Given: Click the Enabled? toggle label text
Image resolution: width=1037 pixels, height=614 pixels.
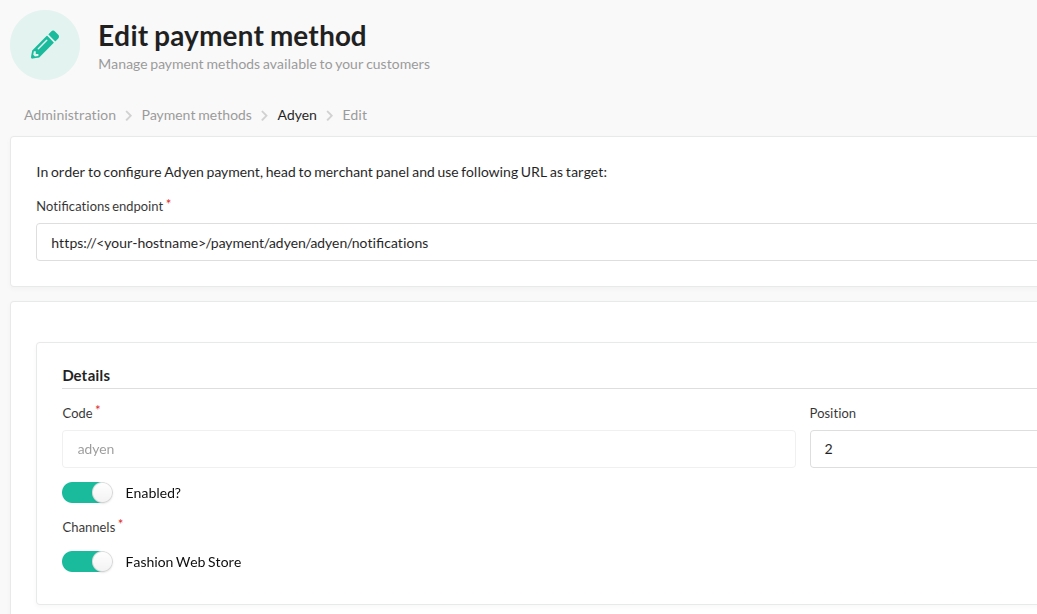Looking at the screenshot, I should pyautogui.click(x=153, y=493).
